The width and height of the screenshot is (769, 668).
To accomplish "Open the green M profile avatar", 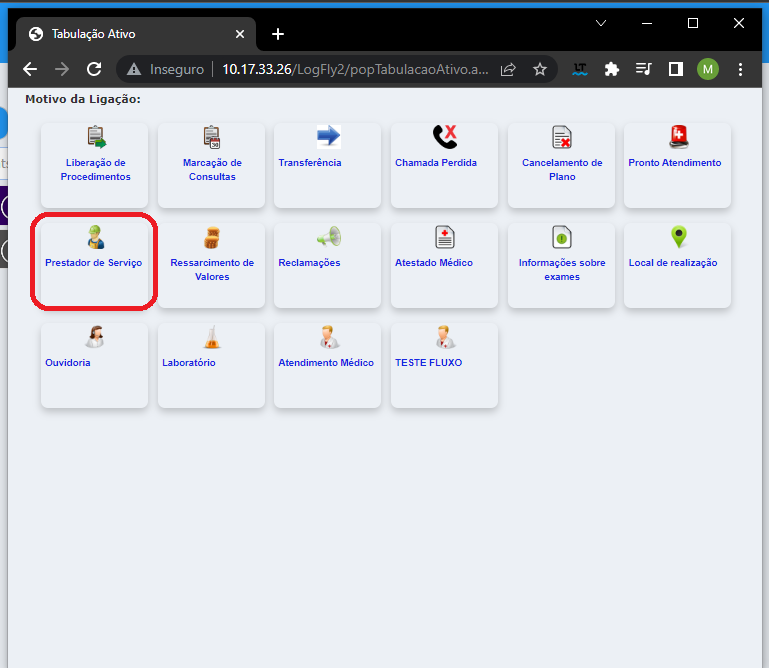I will (708, 69).
